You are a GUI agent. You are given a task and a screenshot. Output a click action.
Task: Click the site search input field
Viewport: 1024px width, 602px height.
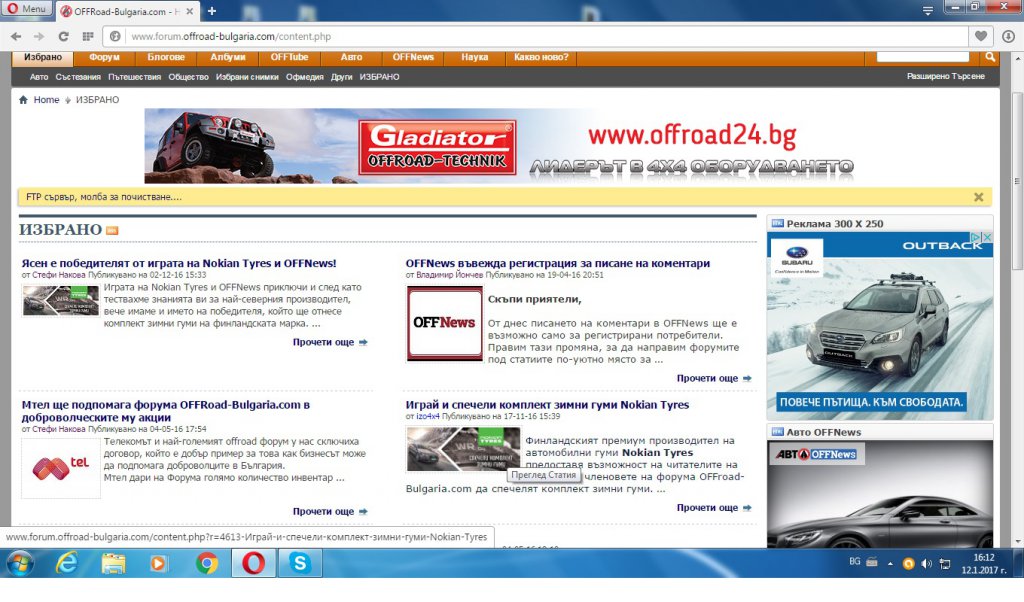[x=922, y=57]
